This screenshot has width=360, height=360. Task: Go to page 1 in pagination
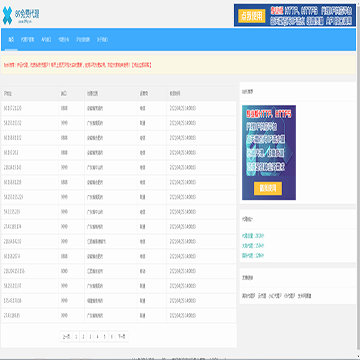[x=76, y=337]
